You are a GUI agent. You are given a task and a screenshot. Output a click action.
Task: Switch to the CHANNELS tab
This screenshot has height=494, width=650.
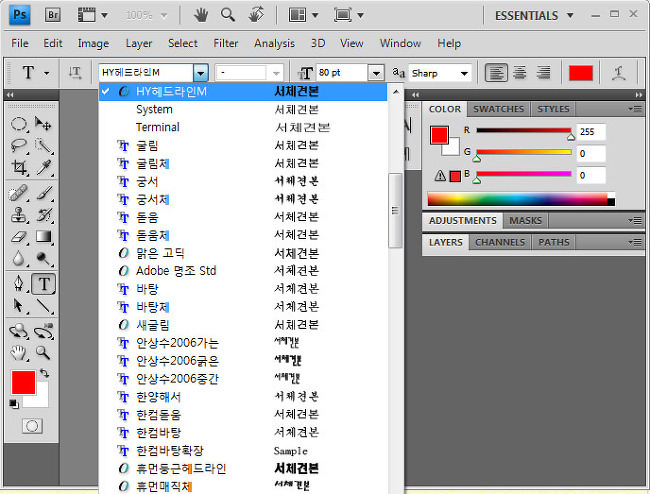[x=500, y=242]
